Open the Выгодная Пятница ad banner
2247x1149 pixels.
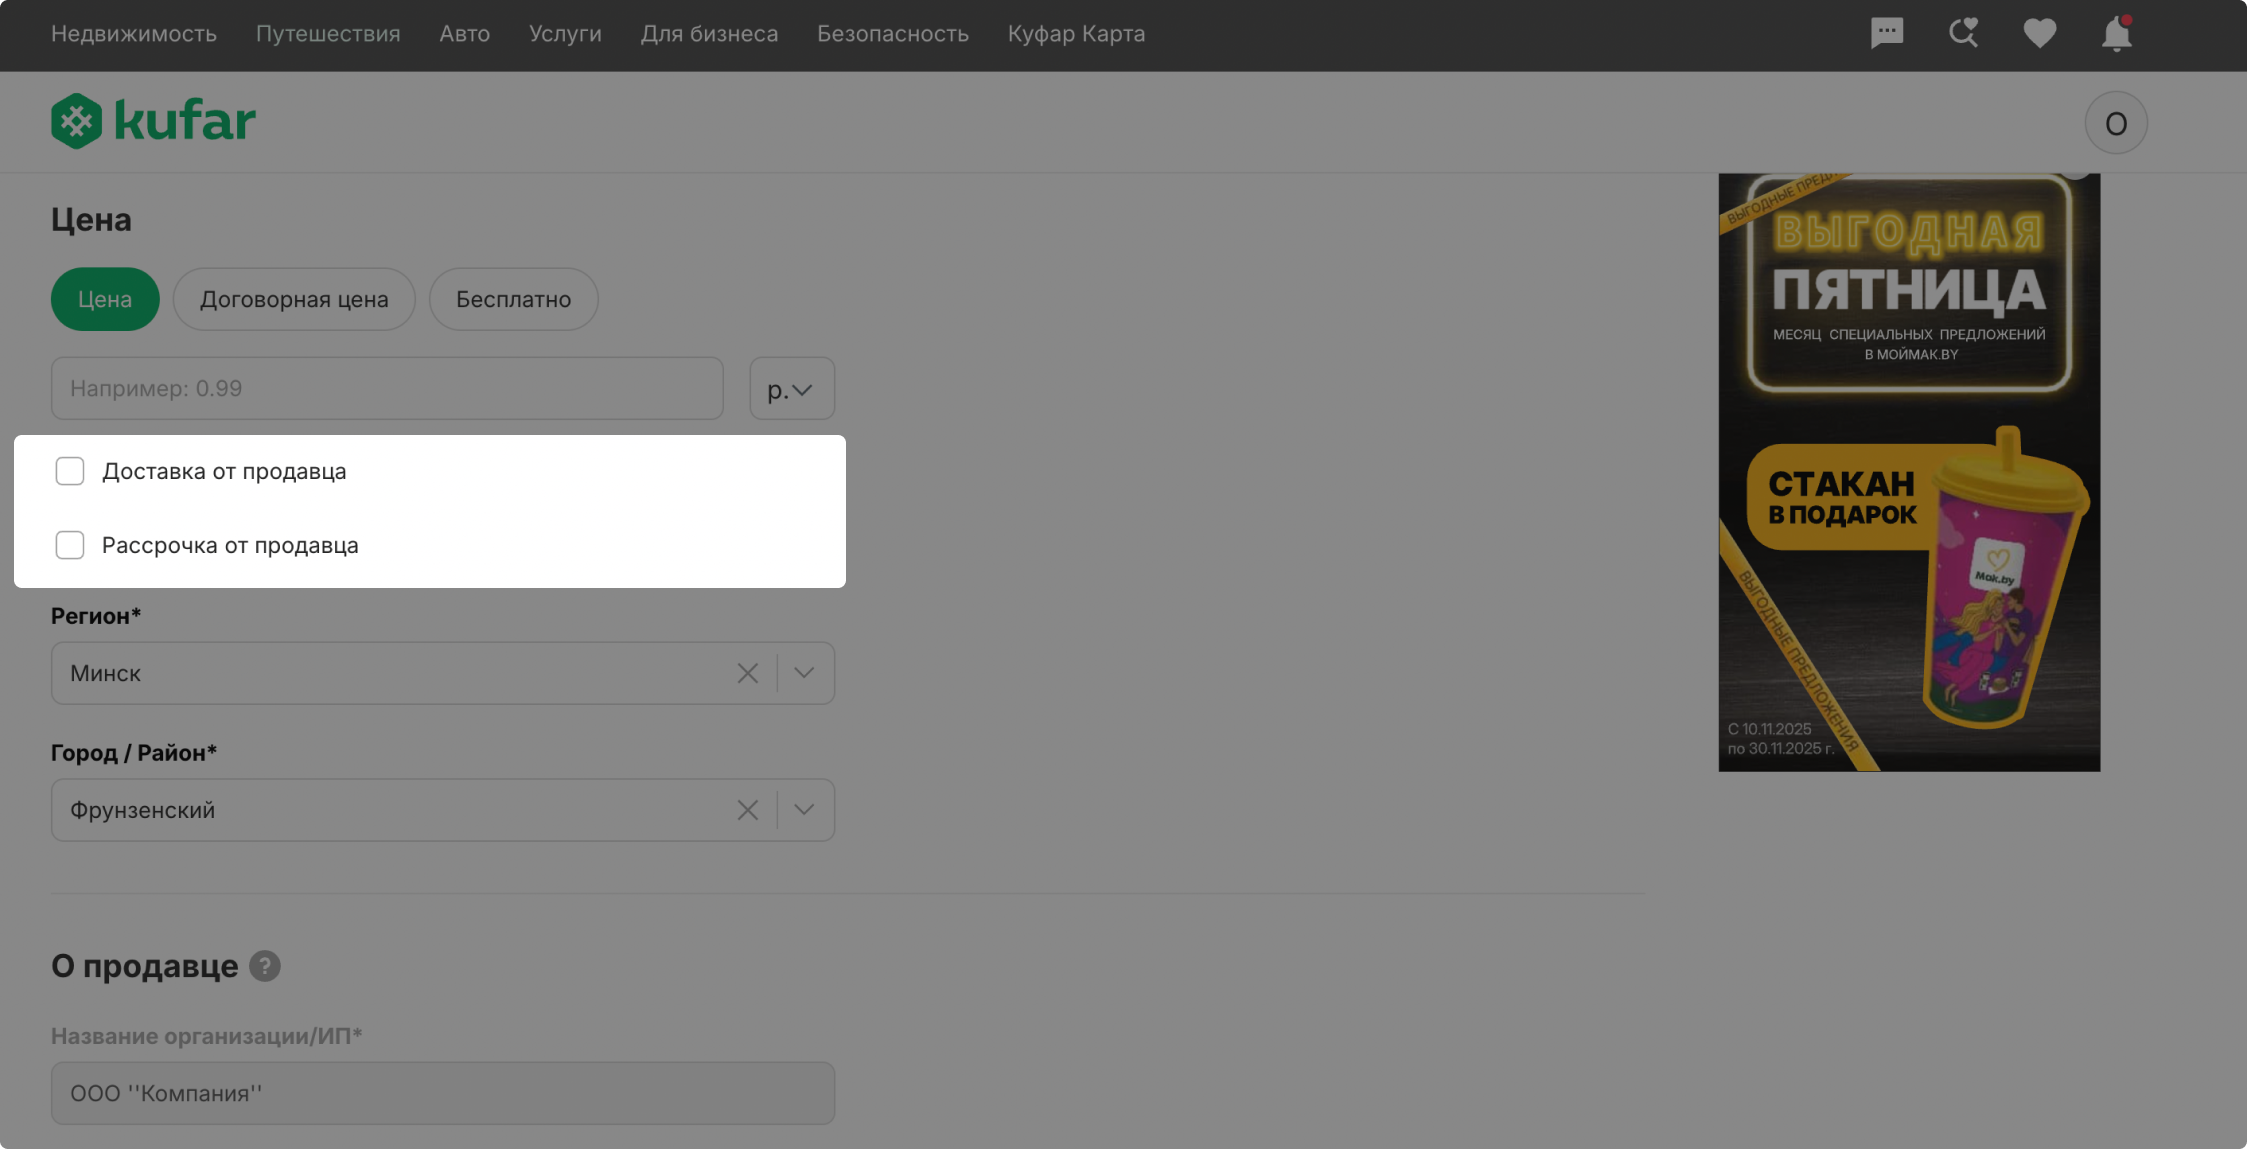pos(1908,472)
